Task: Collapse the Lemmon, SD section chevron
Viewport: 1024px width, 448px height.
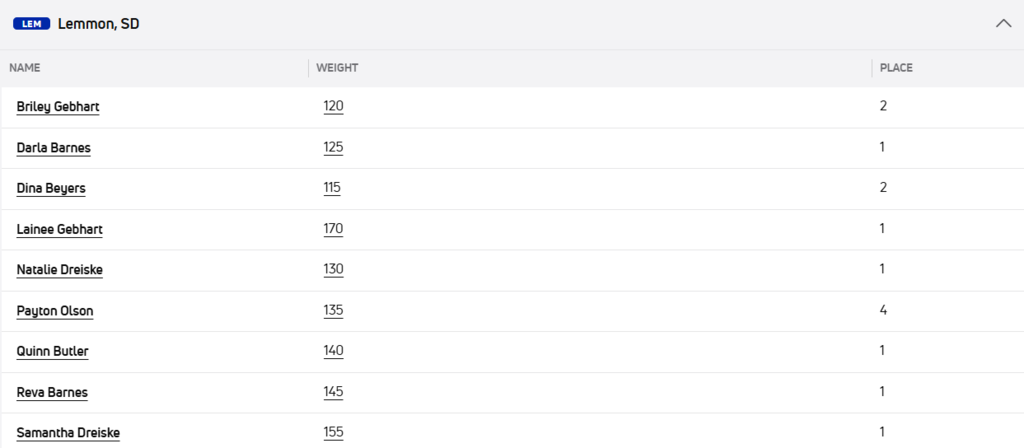Action: [x=1004, y=24]
